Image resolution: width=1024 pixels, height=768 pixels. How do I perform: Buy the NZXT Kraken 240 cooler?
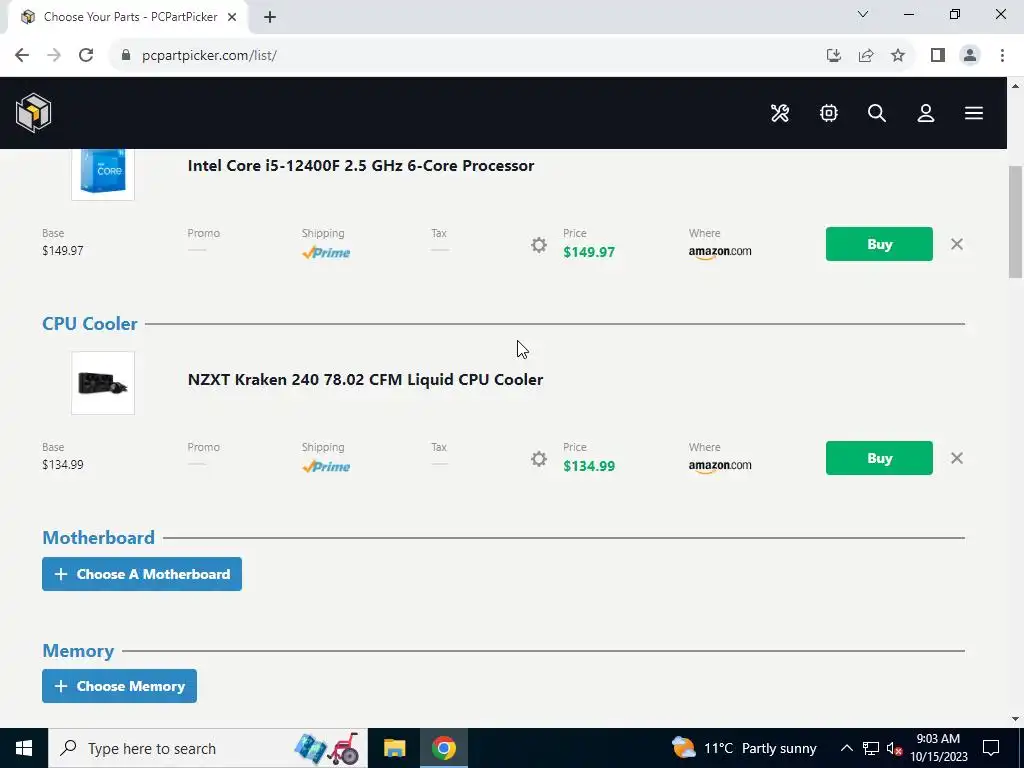coord(879,458)
